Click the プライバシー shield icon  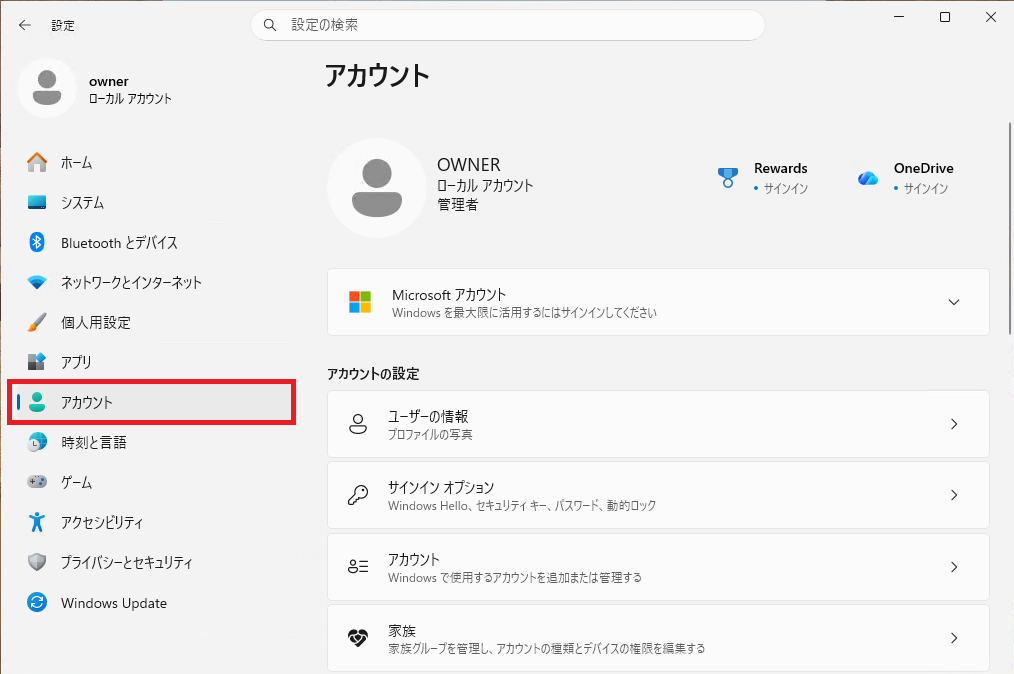(37, 562)
